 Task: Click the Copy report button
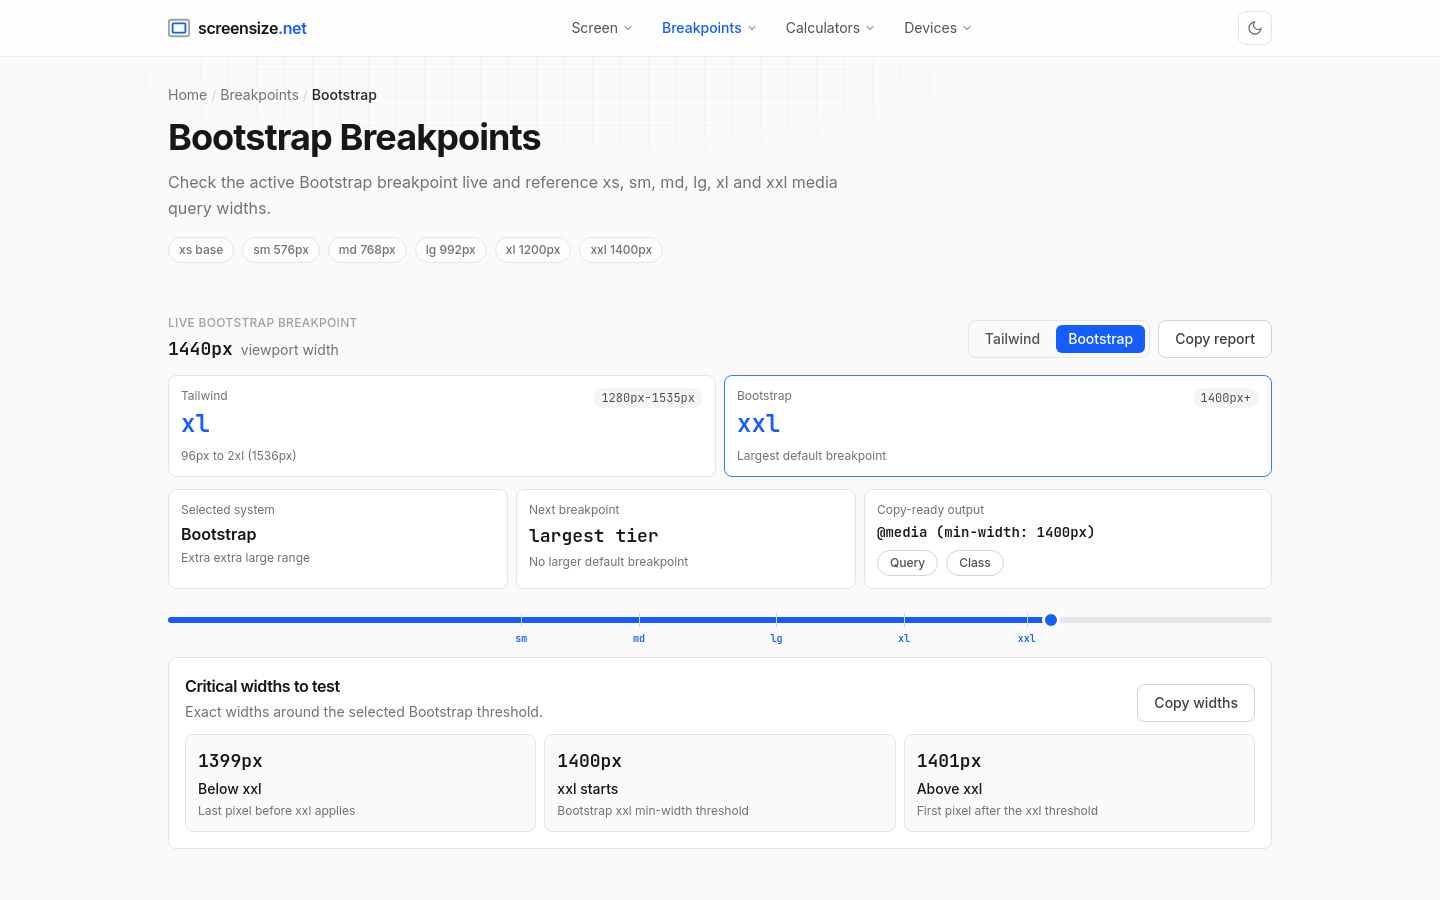tap(1215, 339)
